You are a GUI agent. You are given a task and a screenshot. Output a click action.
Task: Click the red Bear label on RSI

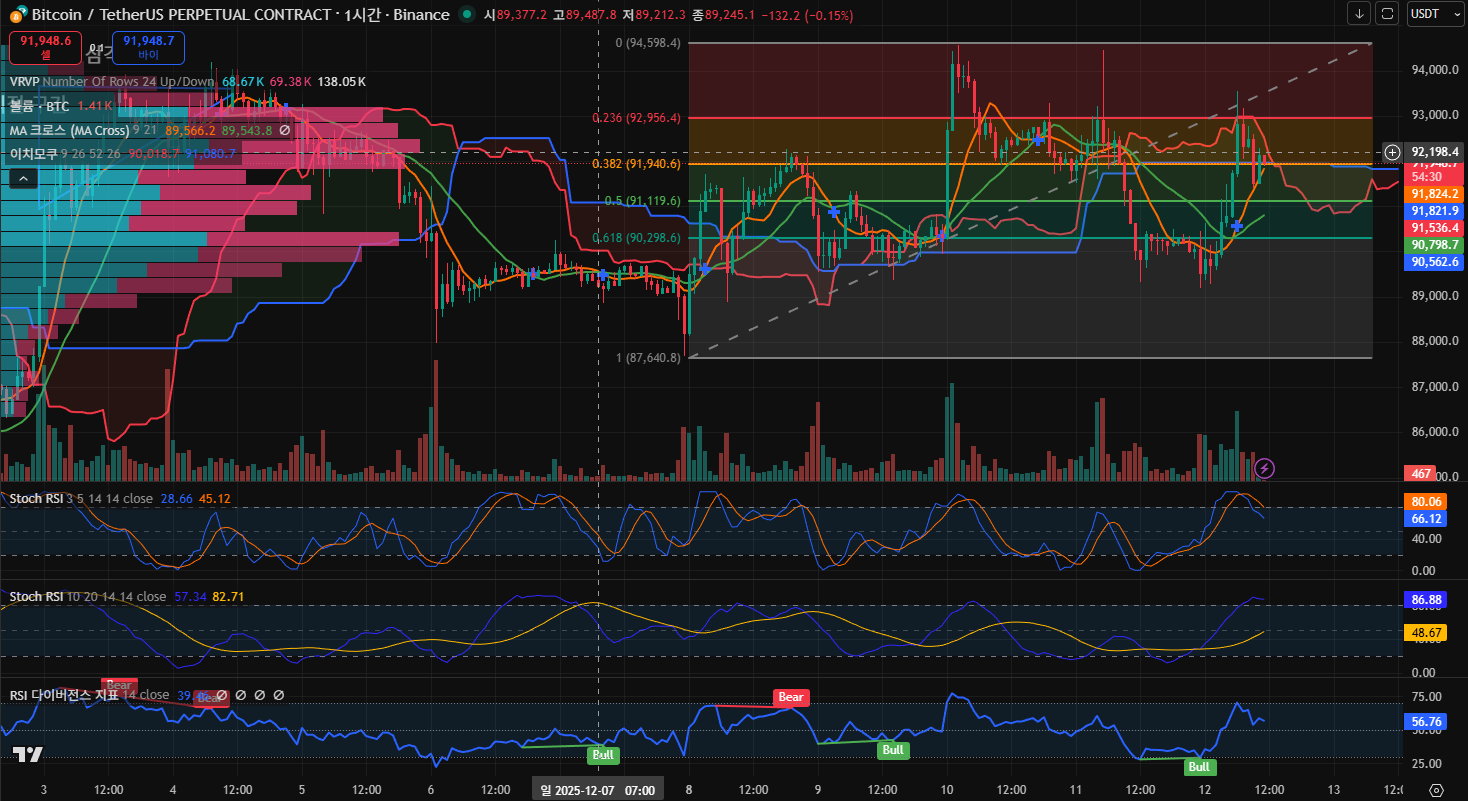pyautogui.click(x=790, y=697)
